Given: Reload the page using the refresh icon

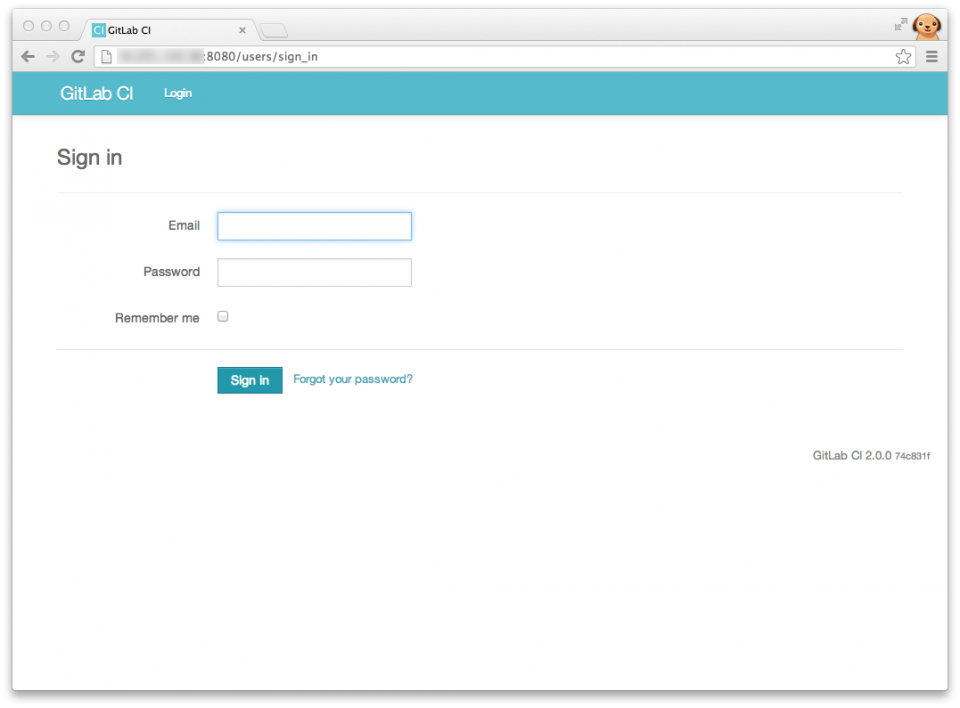Looking at the screenshot, I should (77, 56).
